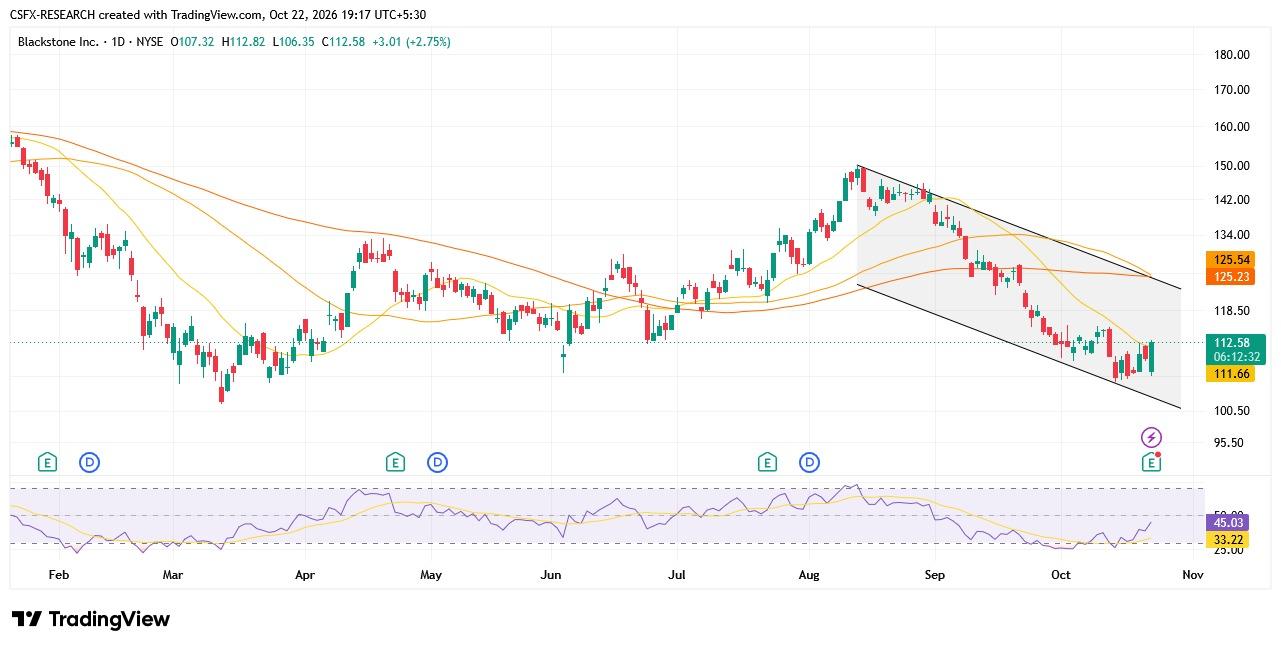Viewport: 1281px width, 649px height.
Task: Open the dividend D marker near May
Action: point(437,462)
